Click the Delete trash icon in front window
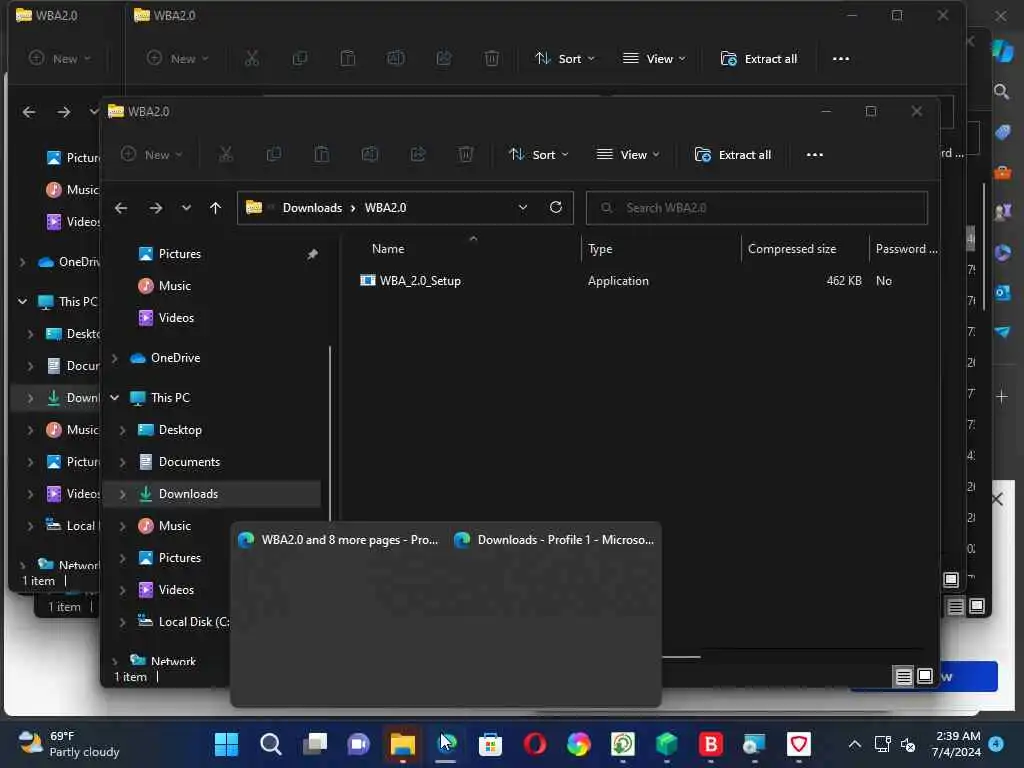Screen dimensions: 1024x768 (466, 155)
